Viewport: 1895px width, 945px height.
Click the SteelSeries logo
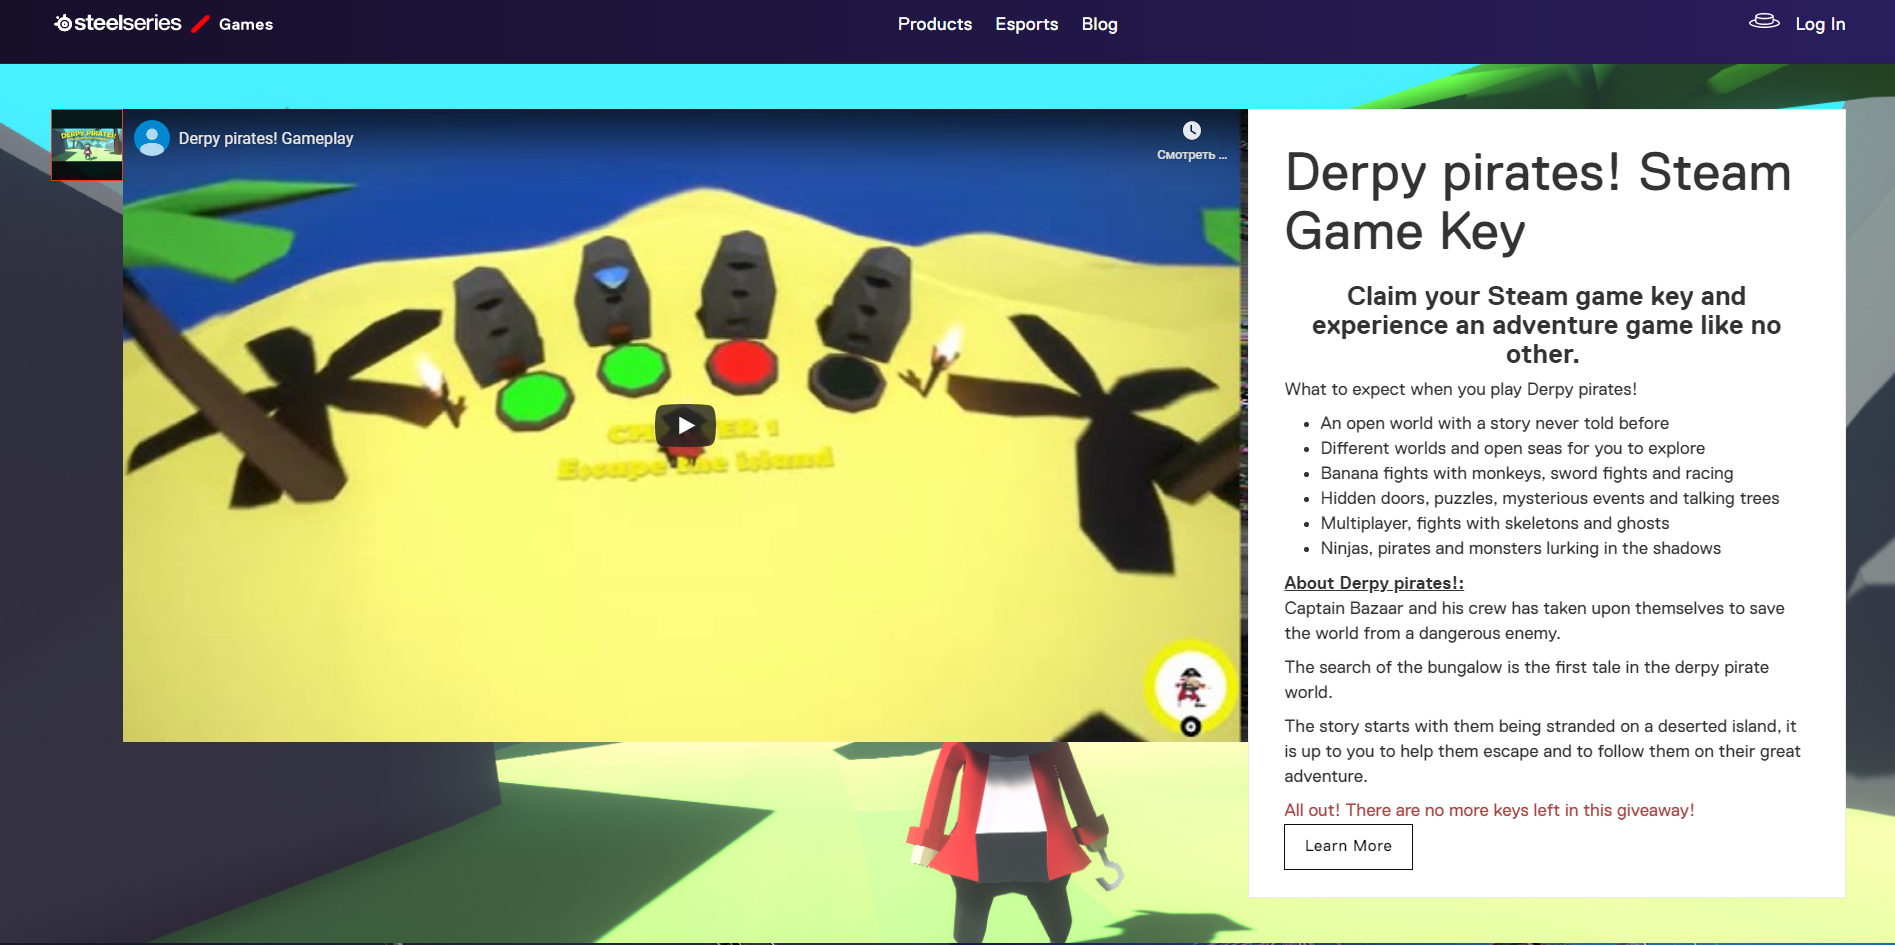pyautogui.click(x=118, y=23)
